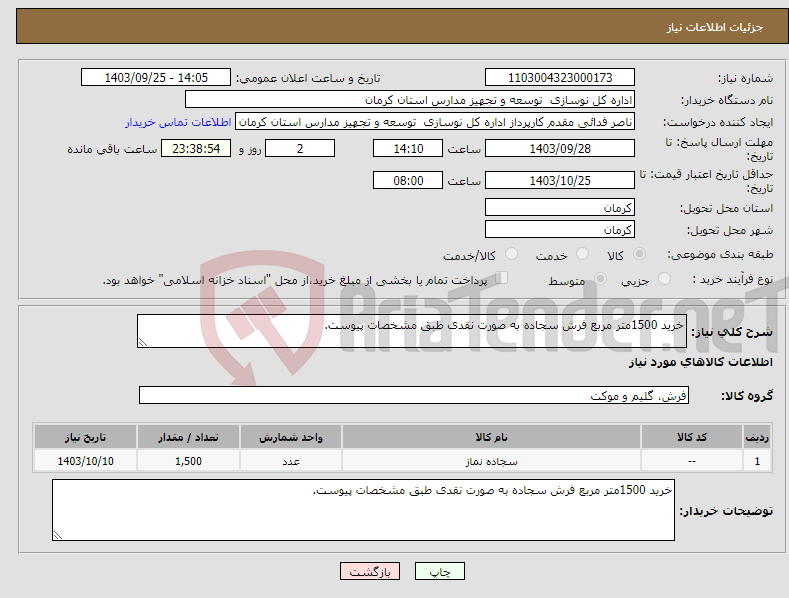Click the سجاده نماز table cell

point(491,461)
